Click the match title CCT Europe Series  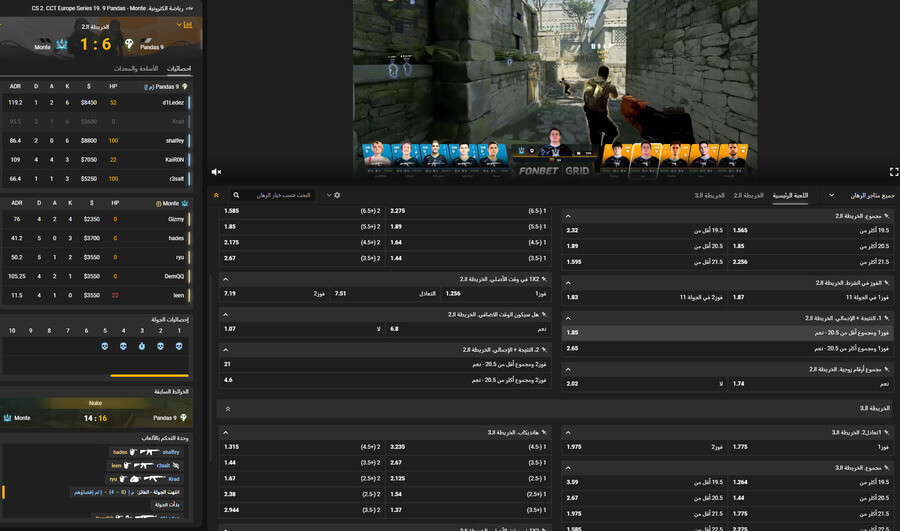pyautogui.click(x=112, y=8)
